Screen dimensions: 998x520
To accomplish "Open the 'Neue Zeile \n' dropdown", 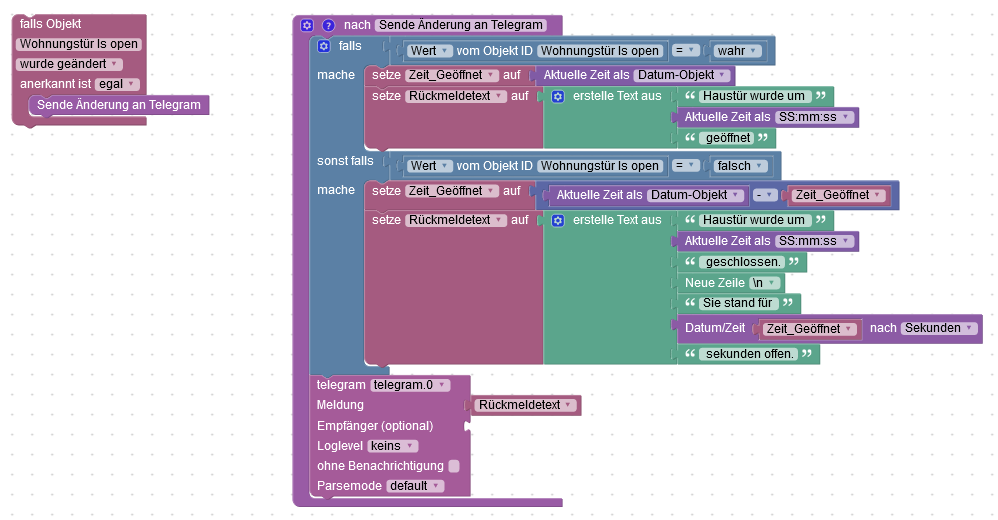I will click(x=764, y=283).
